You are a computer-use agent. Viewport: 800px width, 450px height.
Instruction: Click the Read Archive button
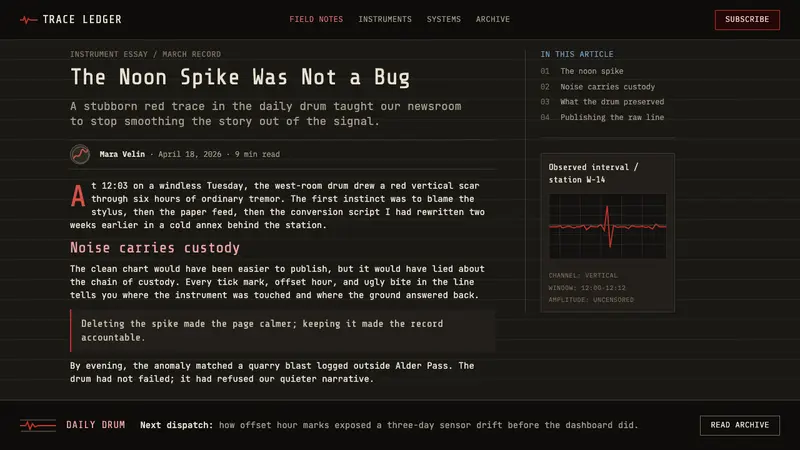point(740,425)
